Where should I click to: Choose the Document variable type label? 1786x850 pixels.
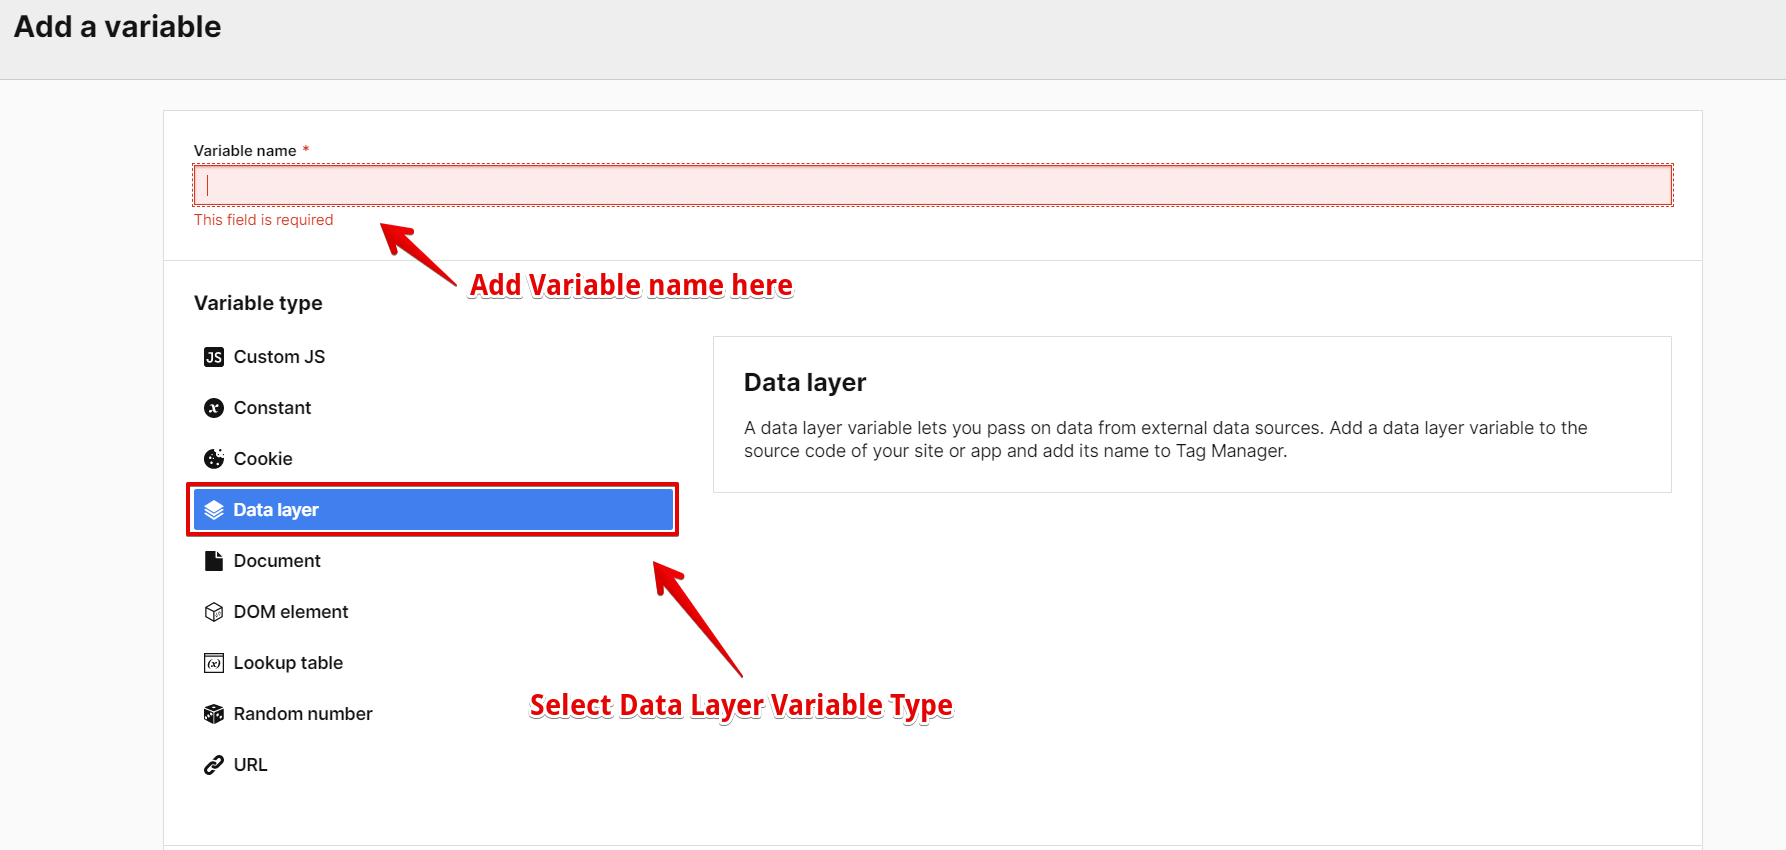[277, 561]
